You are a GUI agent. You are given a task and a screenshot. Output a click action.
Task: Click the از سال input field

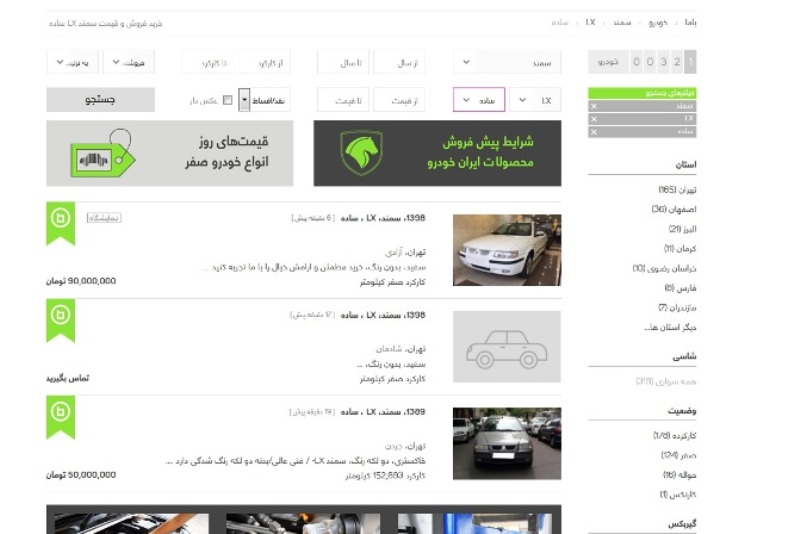click(399, 62)
